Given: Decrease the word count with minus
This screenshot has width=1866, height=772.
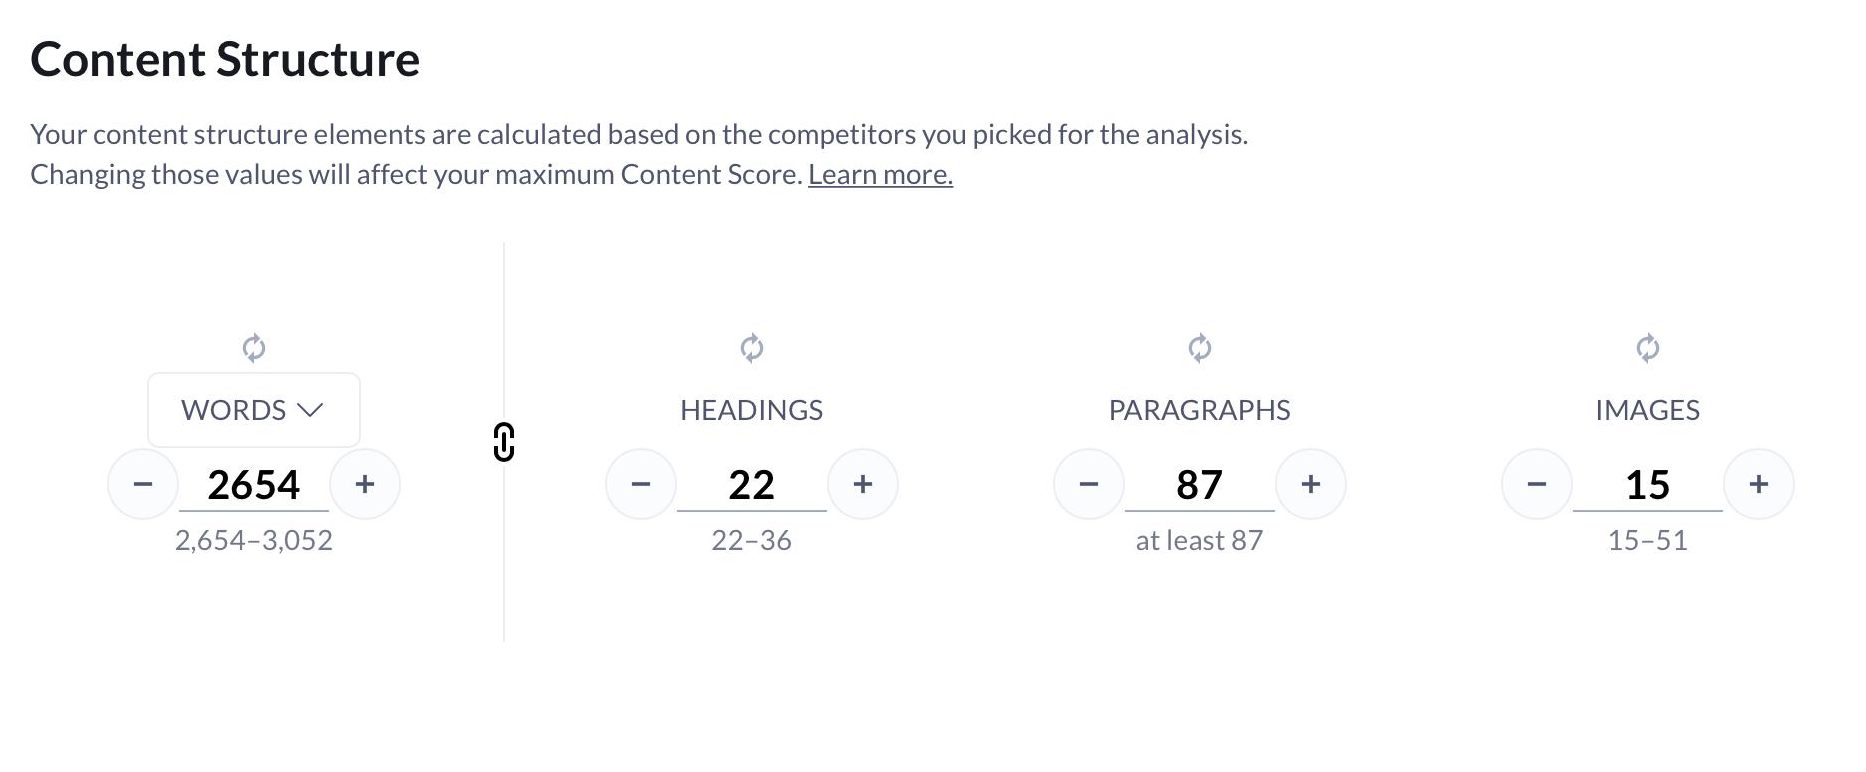Looking at the screenshot, I should 143,485.
